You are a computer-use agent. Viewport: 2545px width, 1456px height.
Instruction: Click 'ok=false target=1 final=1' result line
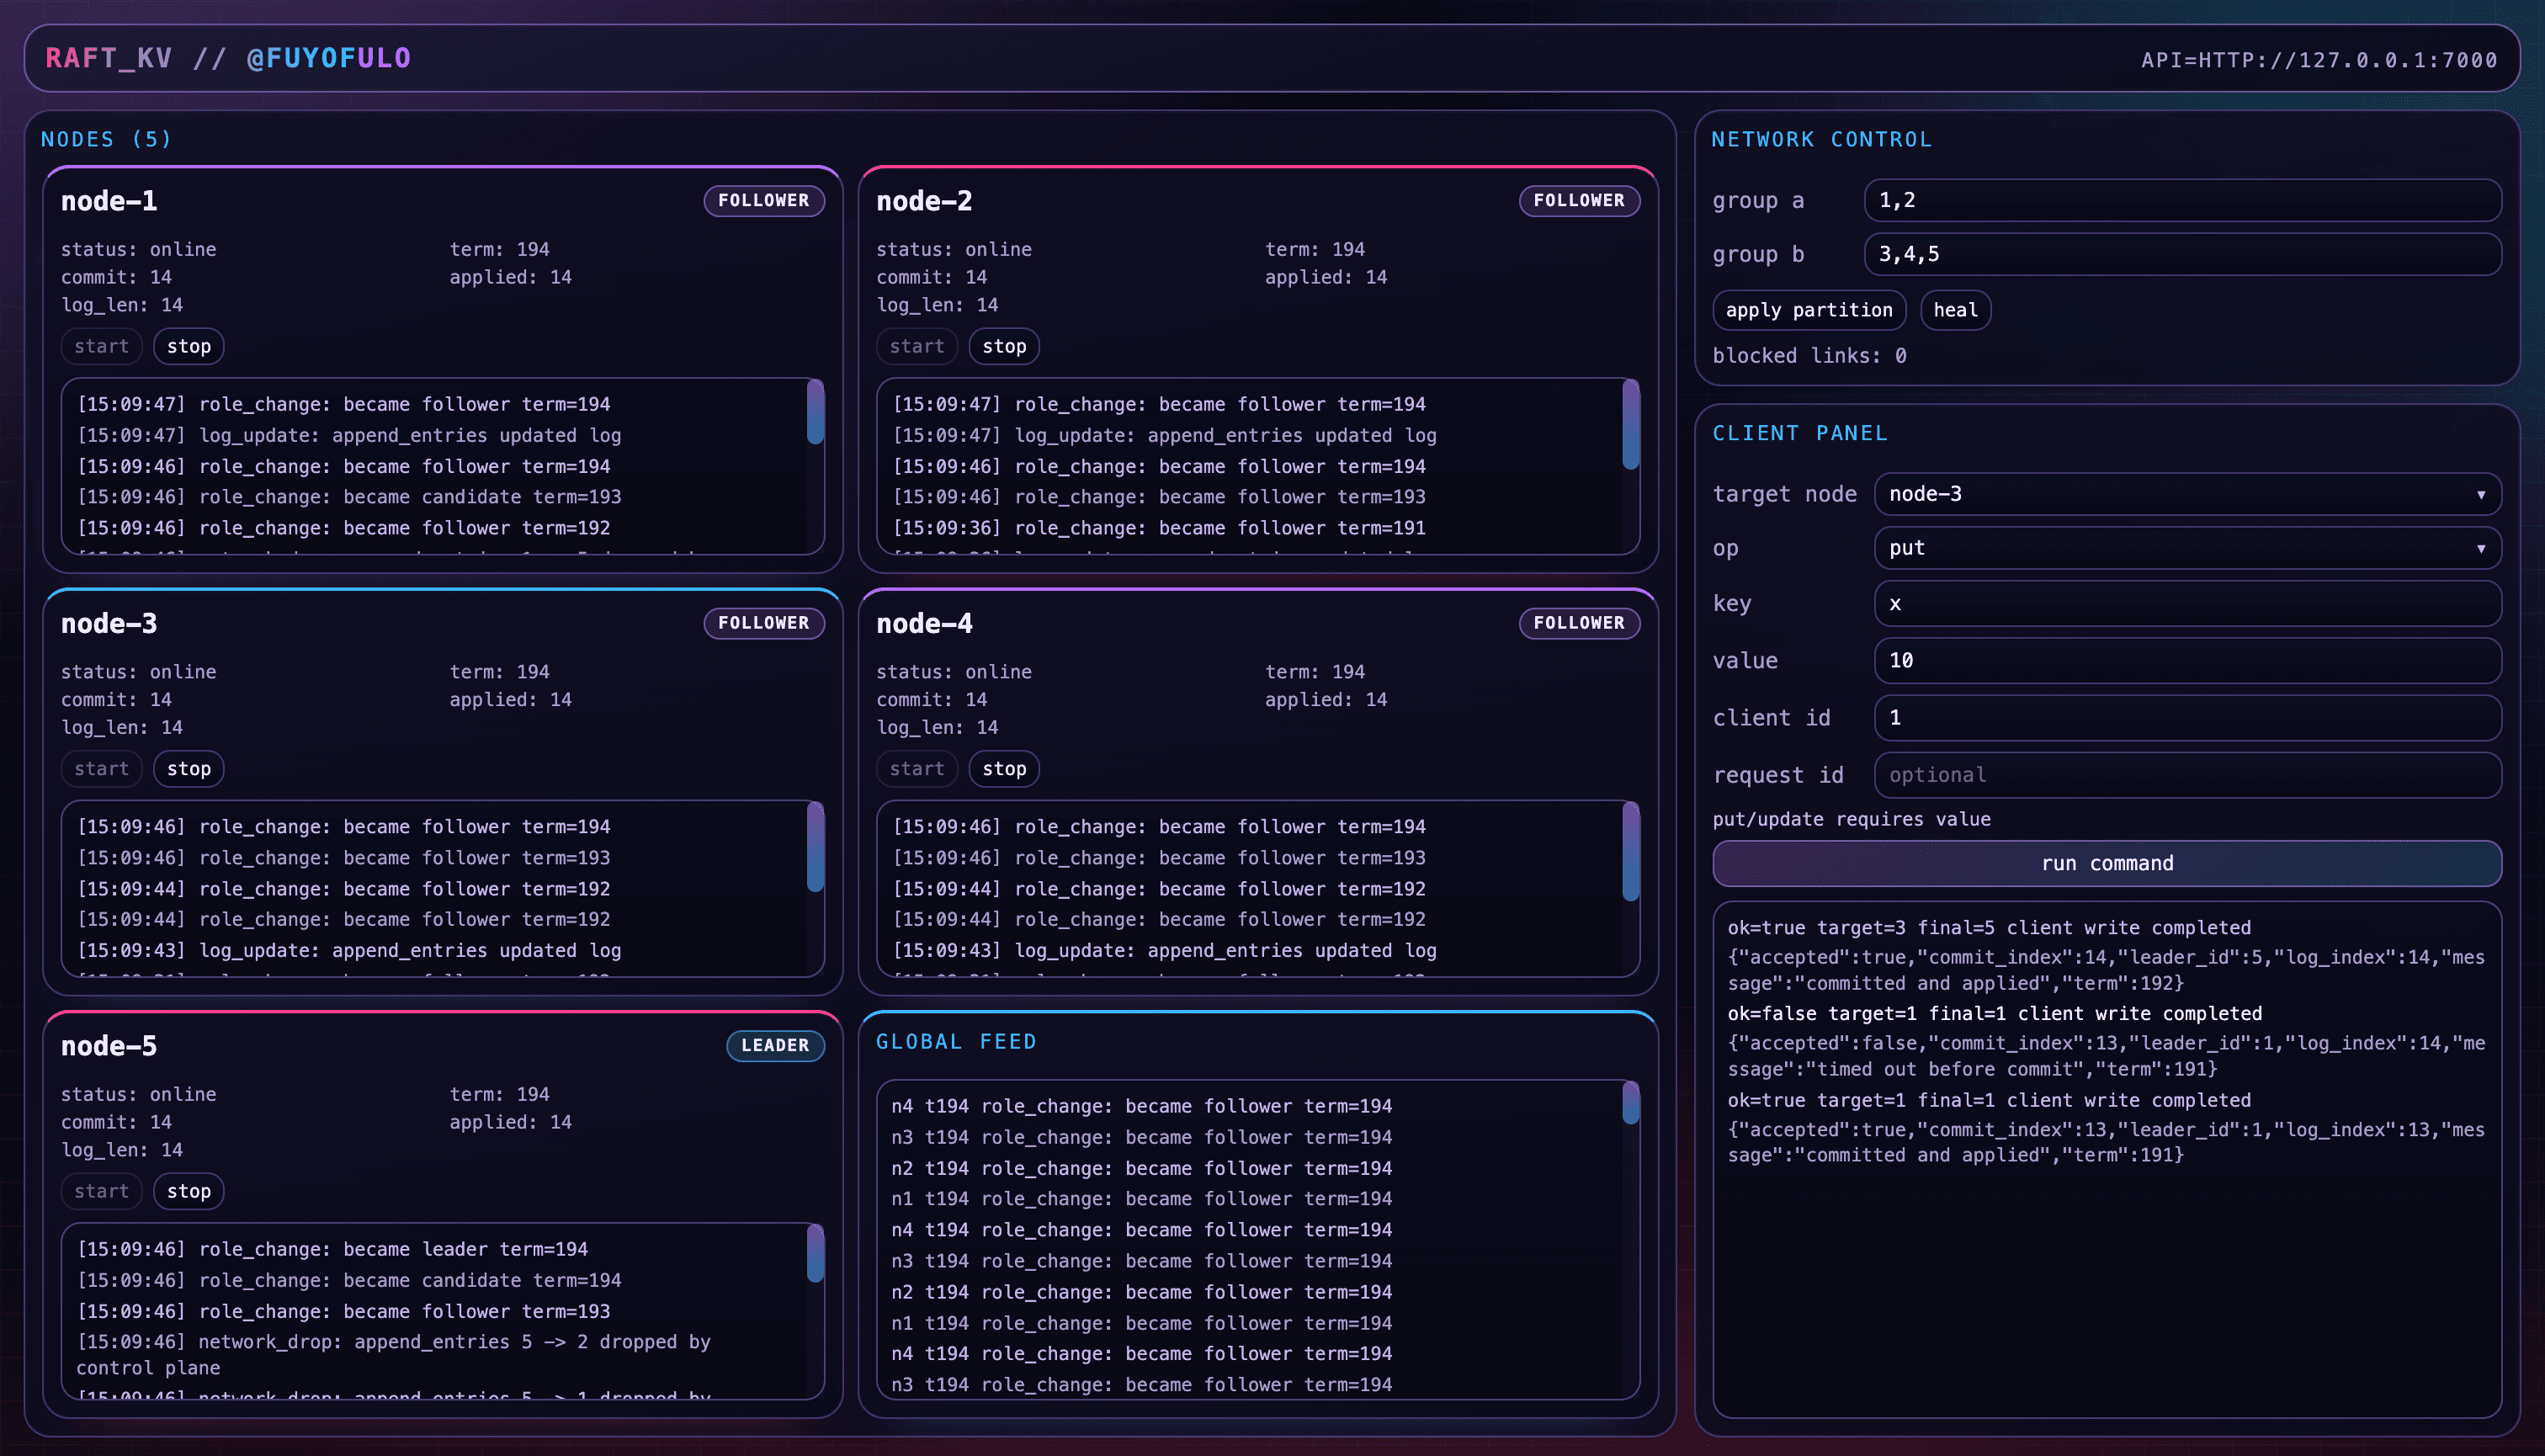(x=1994, y=1014)
